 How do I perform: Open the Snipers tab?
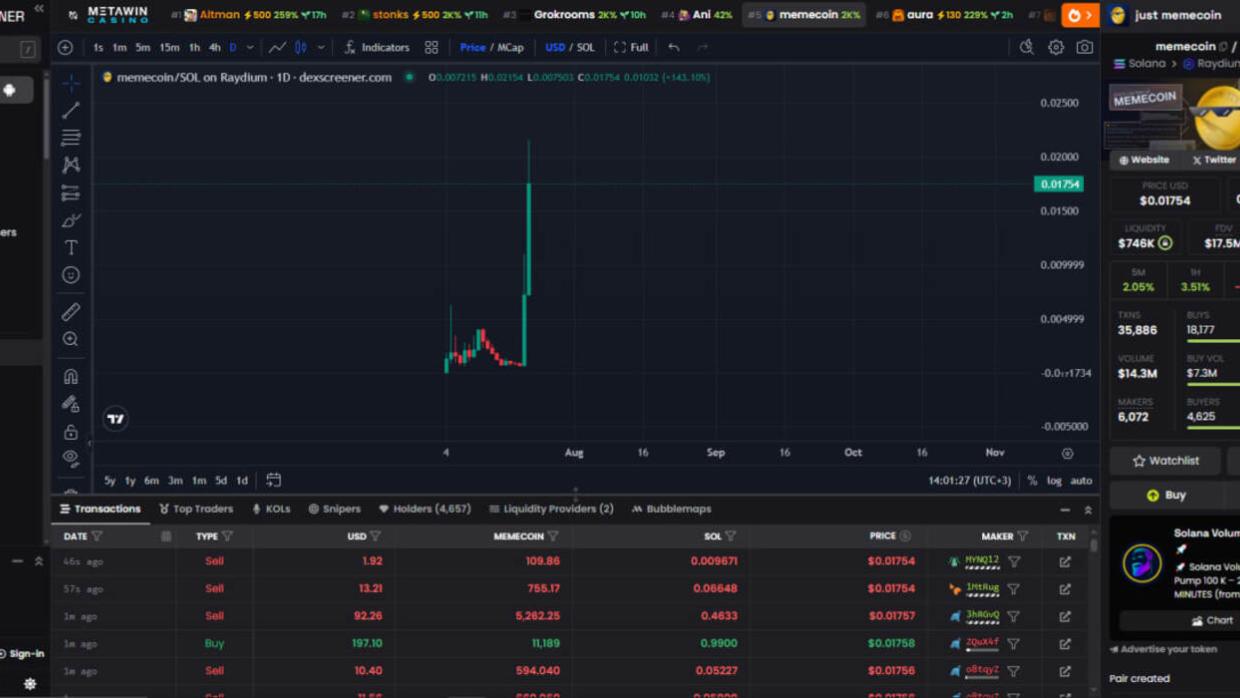334,509
